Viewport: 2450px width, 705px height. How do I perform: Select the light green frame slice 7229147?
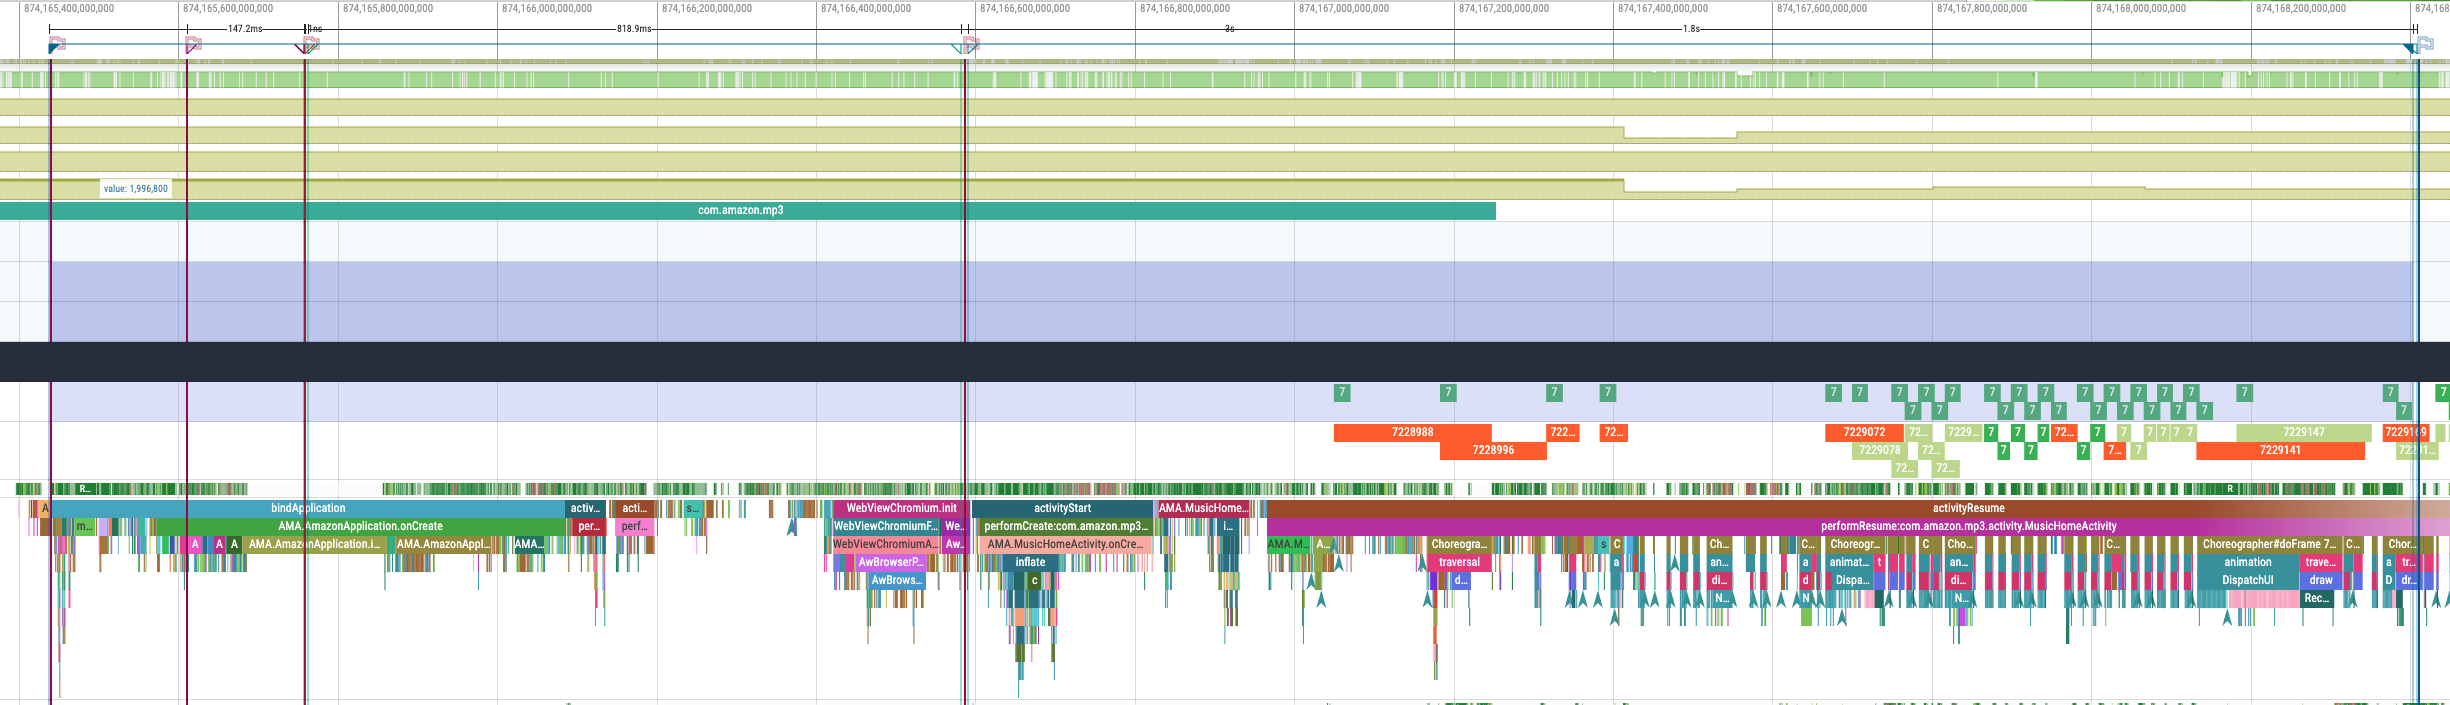2303,432
